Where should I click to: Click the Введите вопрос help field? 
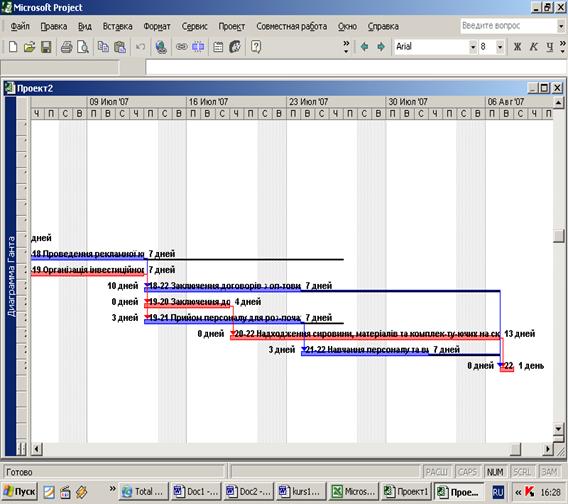click(x=509, y=26)
